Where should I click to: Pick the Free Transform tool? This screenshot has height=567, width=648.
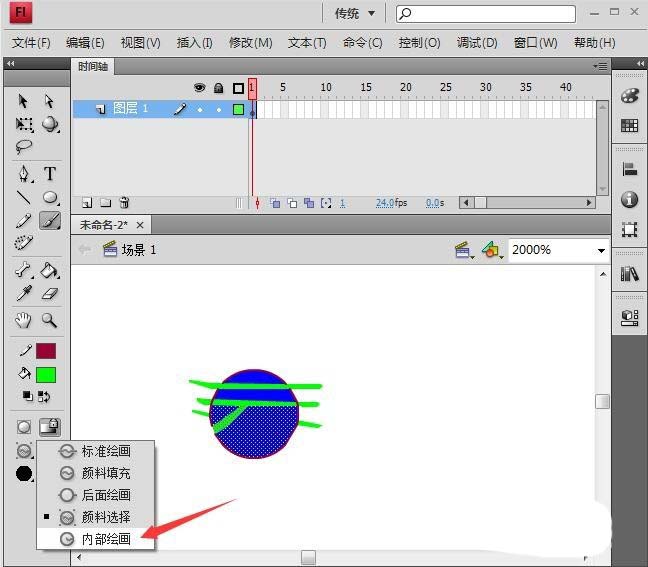tap(24, 124)
